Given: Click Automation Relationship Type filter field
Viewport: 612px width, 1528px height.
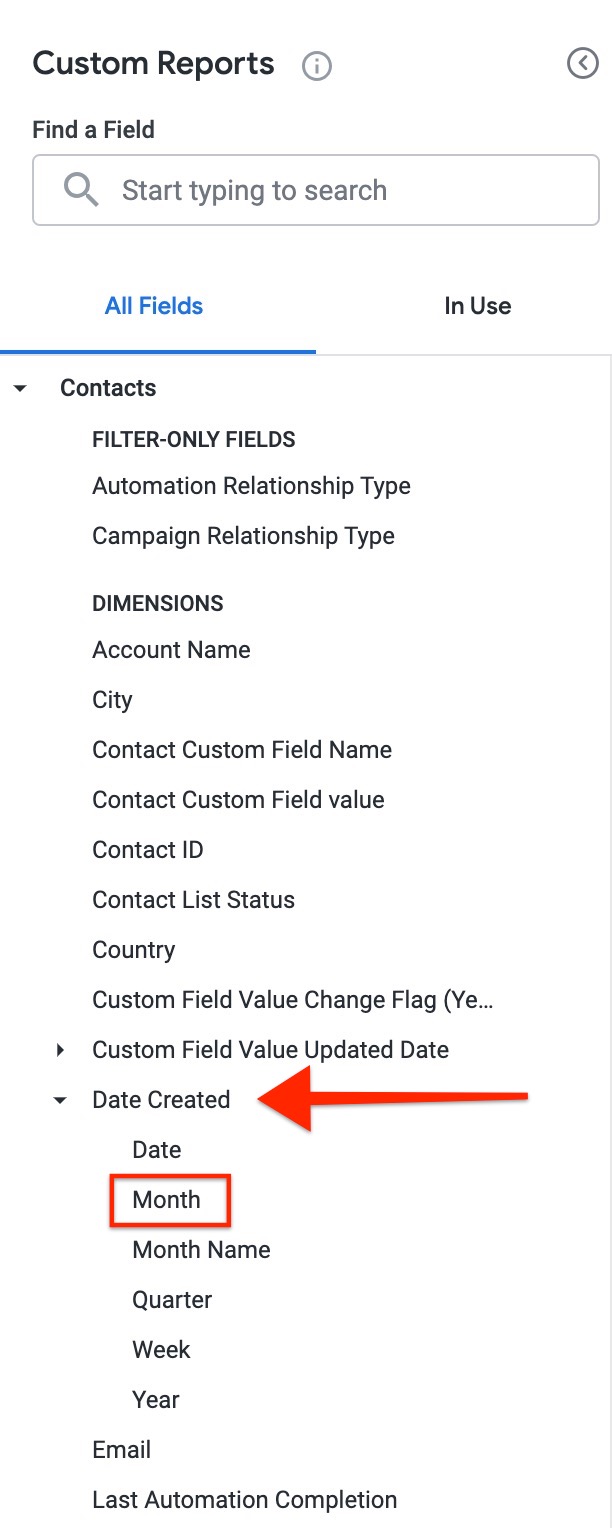Looking at the screenshot, I should point(251,486).
